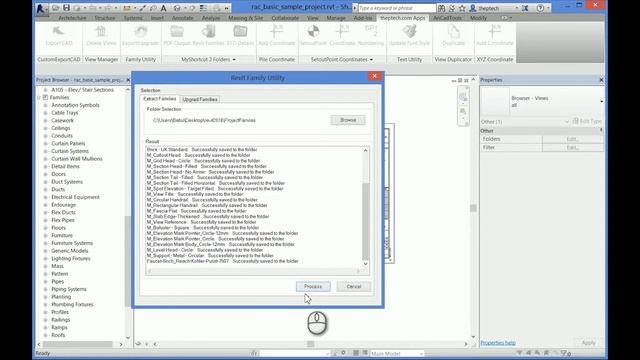640x360 pixels.
Task: Close the Properties palette
Action: pos(601,80)
